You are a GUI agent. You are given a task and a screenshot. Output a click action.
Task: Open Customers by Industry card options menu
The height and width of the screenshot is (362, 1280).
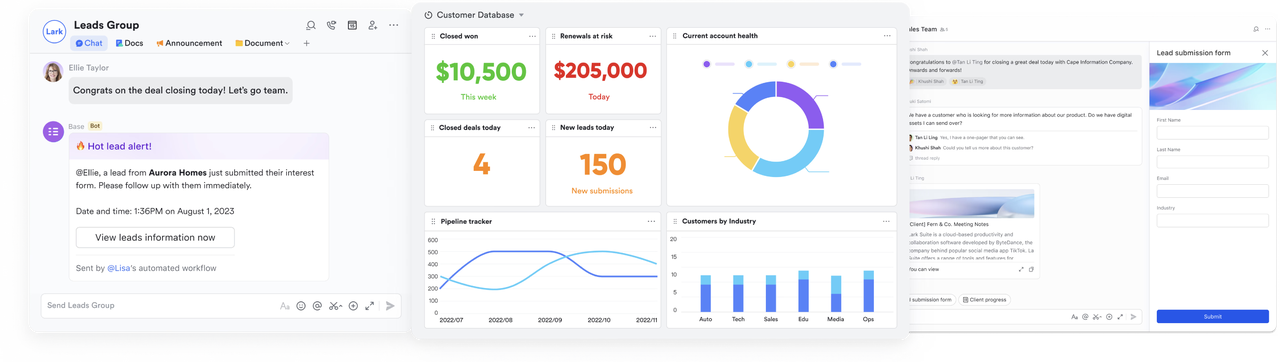coord(886,222)
